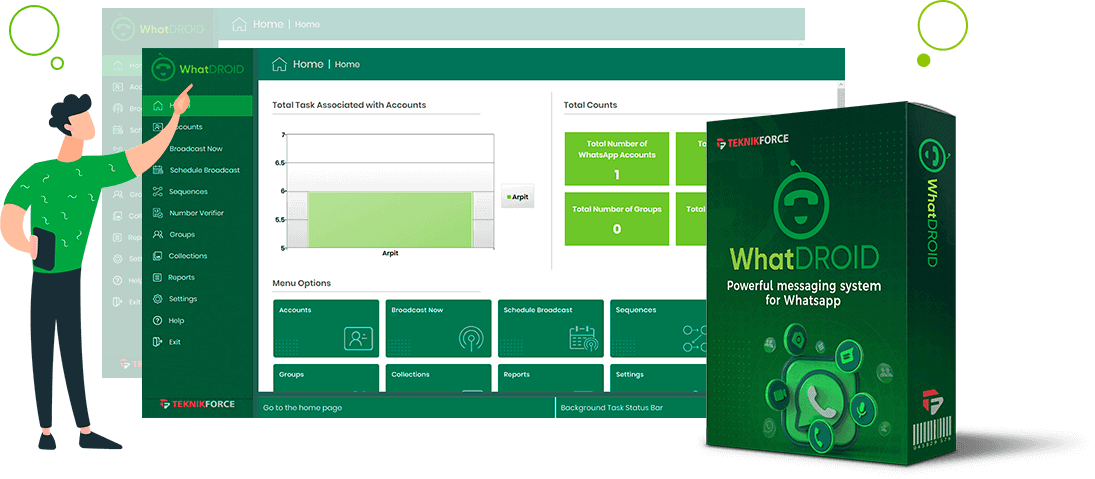This screenshot has width=1095, height=479.
Task: Open Settings using the gear icon
Action: point(158,299)
